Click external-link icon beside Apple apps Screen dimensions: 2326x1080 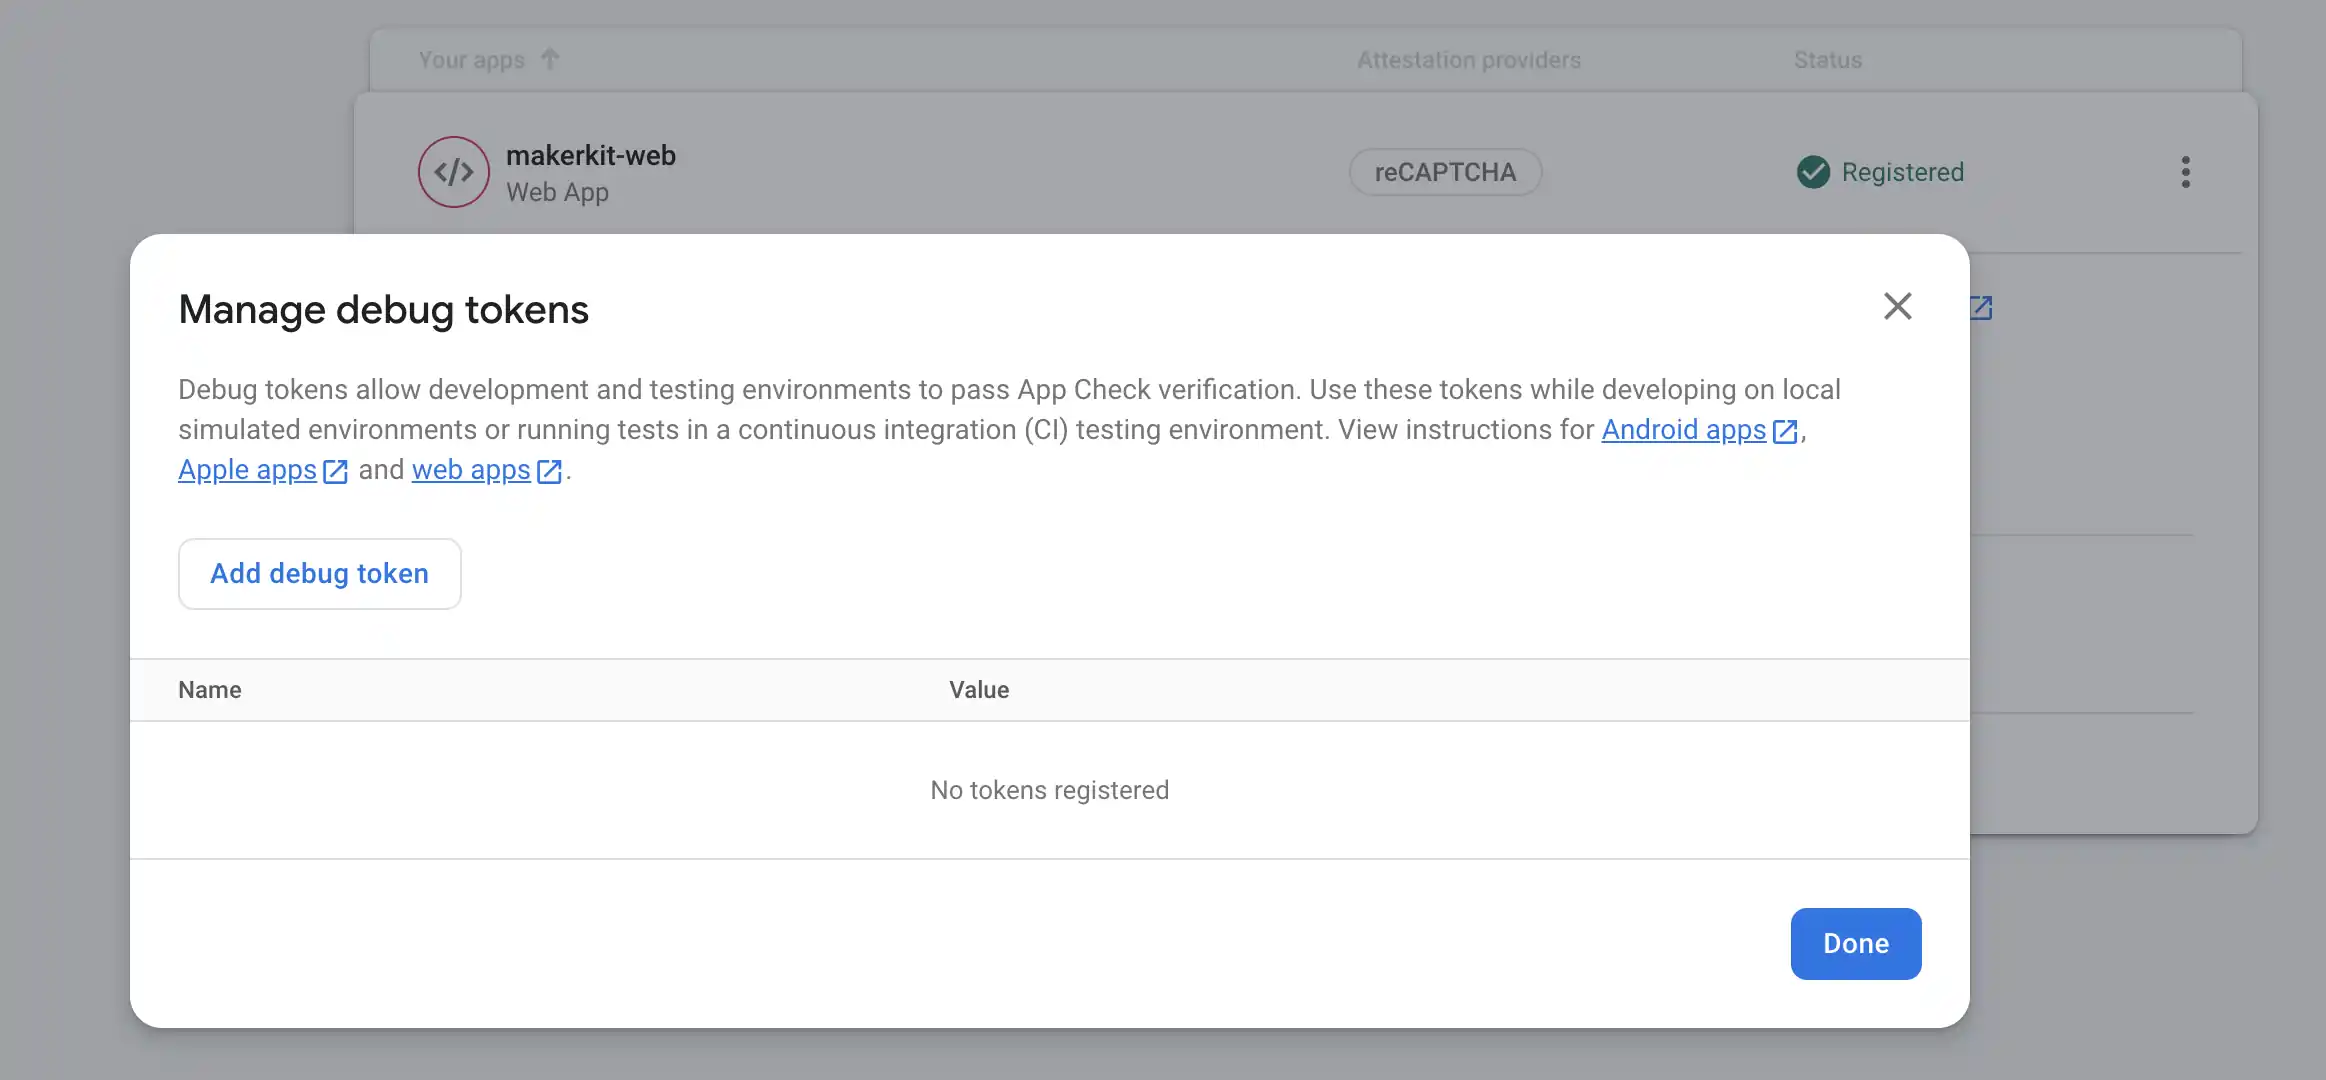(x=335, y=471)
